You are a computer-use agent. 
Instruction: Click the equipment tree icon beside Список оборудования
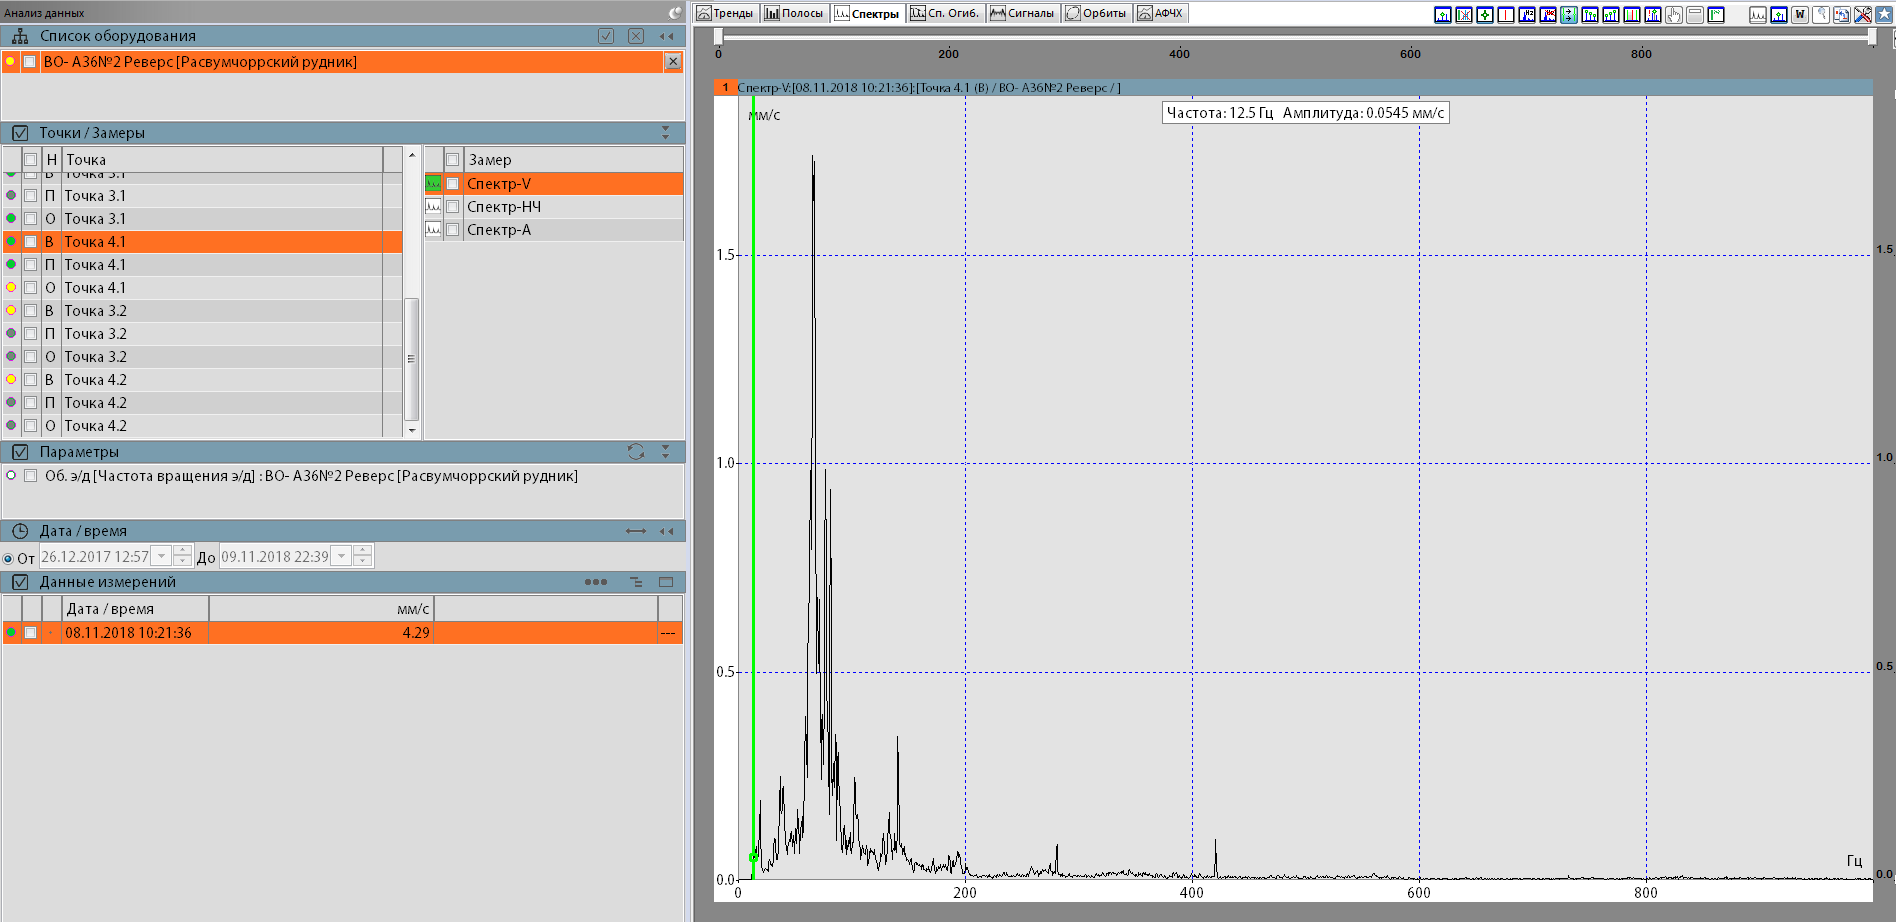point(20,36)
